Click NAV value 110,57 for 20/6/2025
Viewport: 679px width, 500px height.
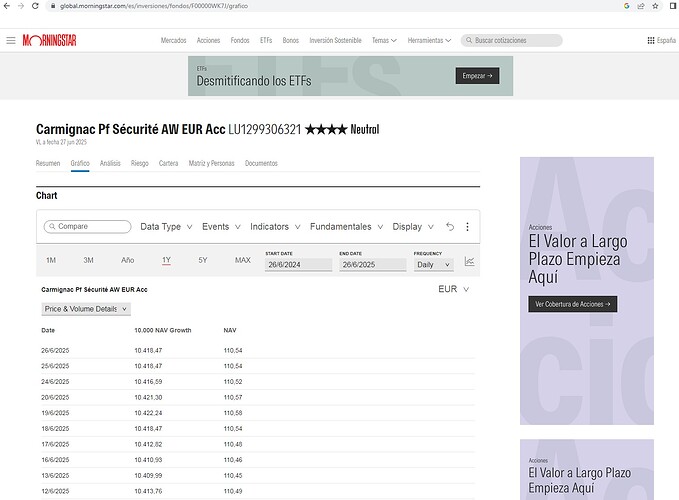[233, 397]
